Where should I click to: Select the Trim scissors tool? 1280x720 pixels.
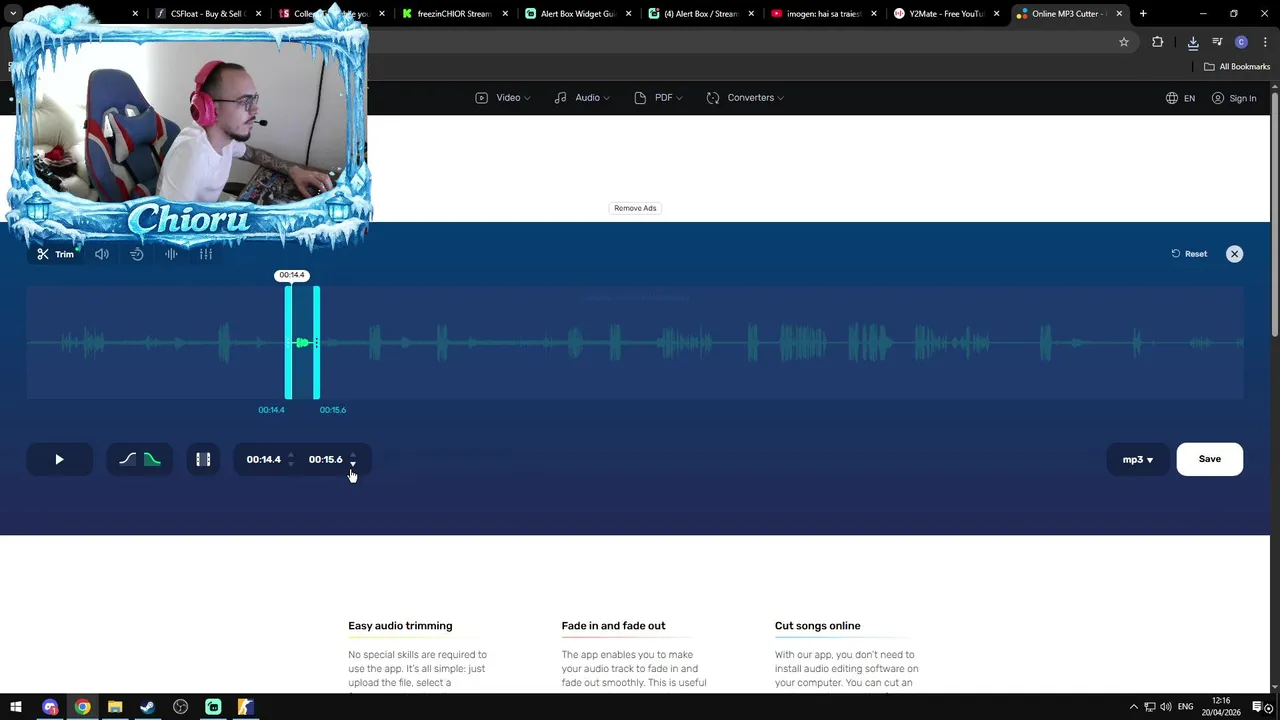point(56,254)
